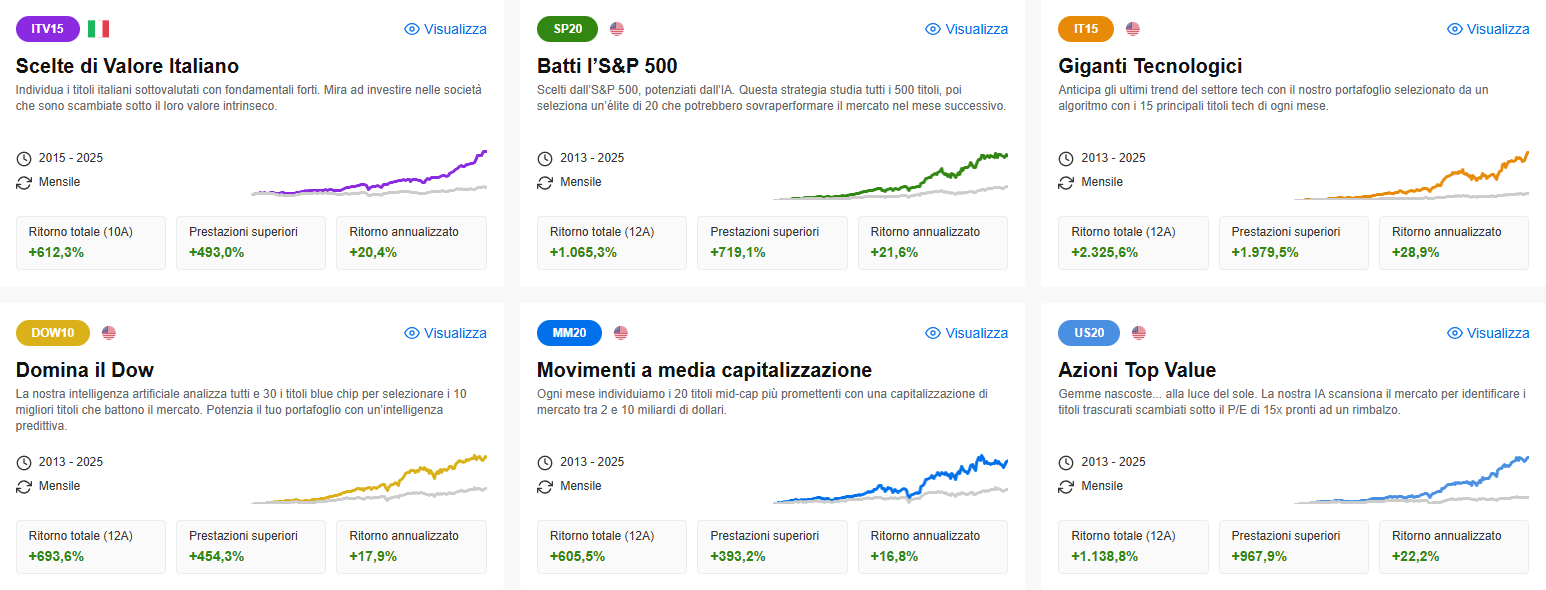
Task: Open Visualizza for Batti l'S&P 500
Action: 967,29
